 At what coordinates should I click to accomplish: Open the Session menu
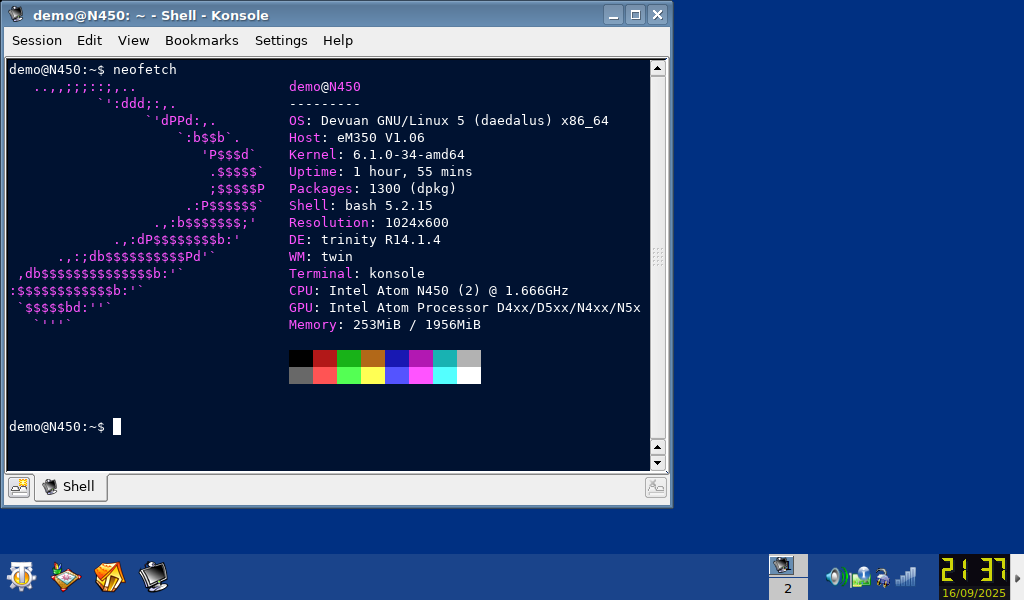tap(37, 40)
